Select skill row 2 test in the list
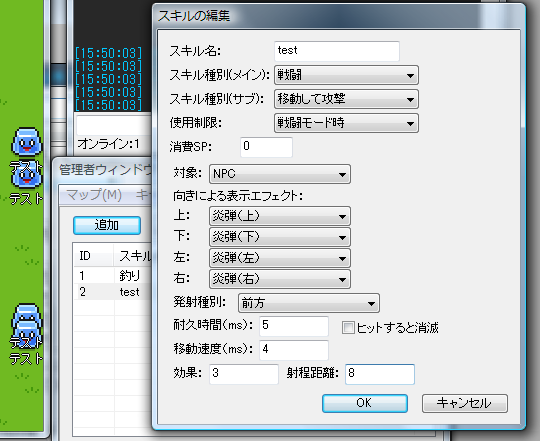 click(113, 292)
